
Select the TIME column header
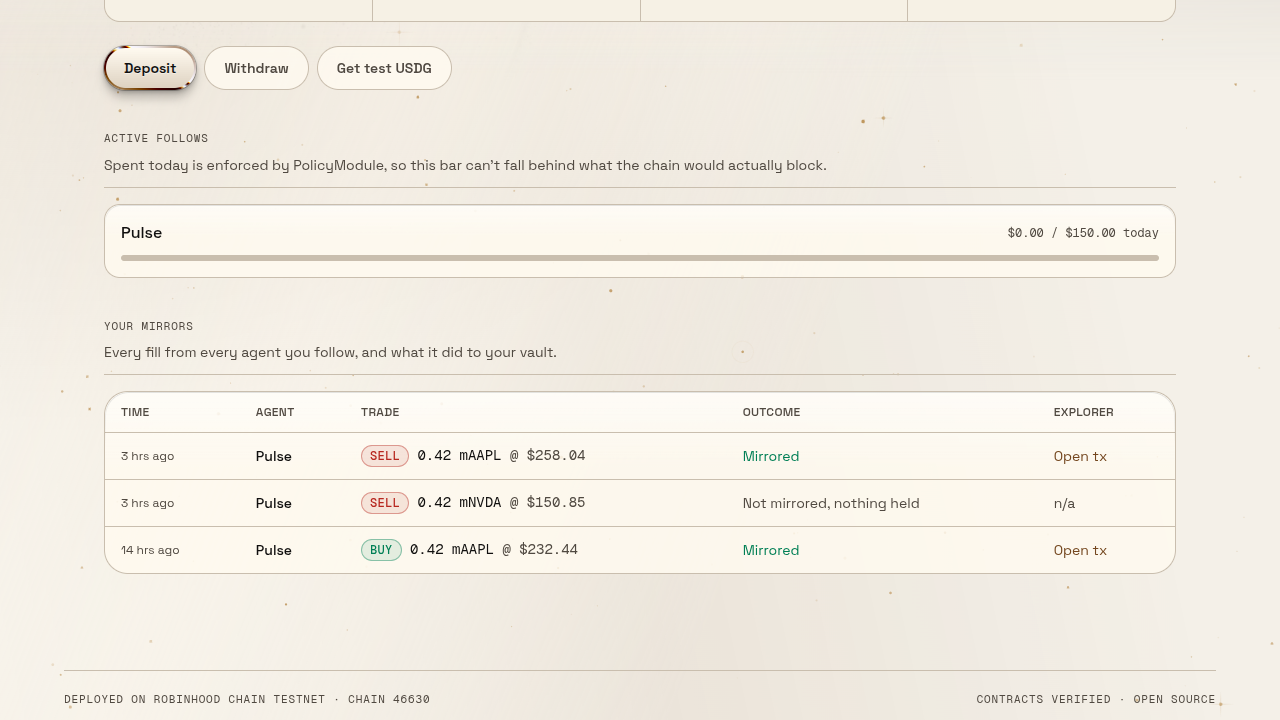point(135,412)
